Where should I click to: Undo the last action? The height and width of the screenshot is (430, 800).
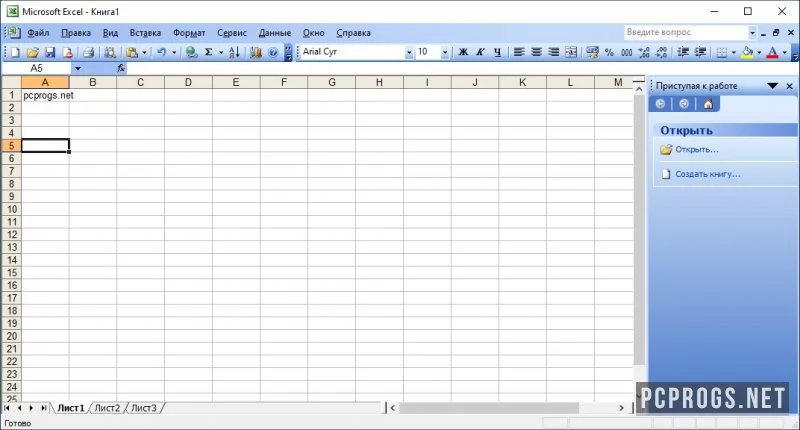pyautogui.click(x=162, y=52)
